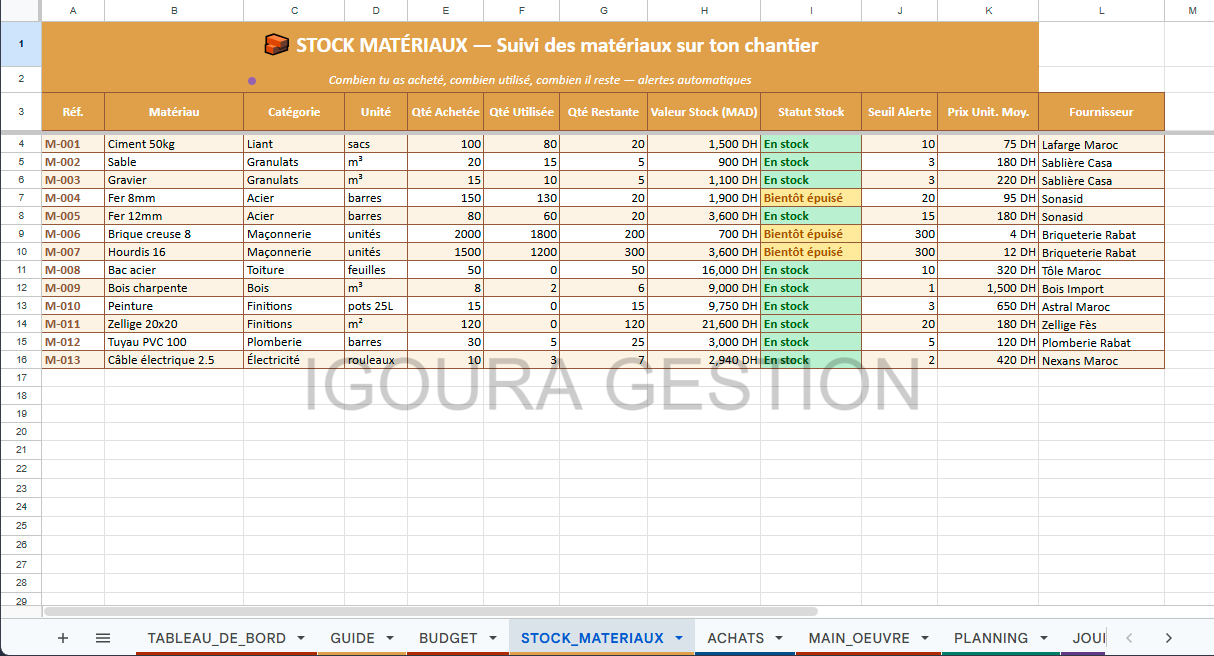
Task: Select the 'Nexans Maroc' supplier cell
Action: click(1101, 360)
